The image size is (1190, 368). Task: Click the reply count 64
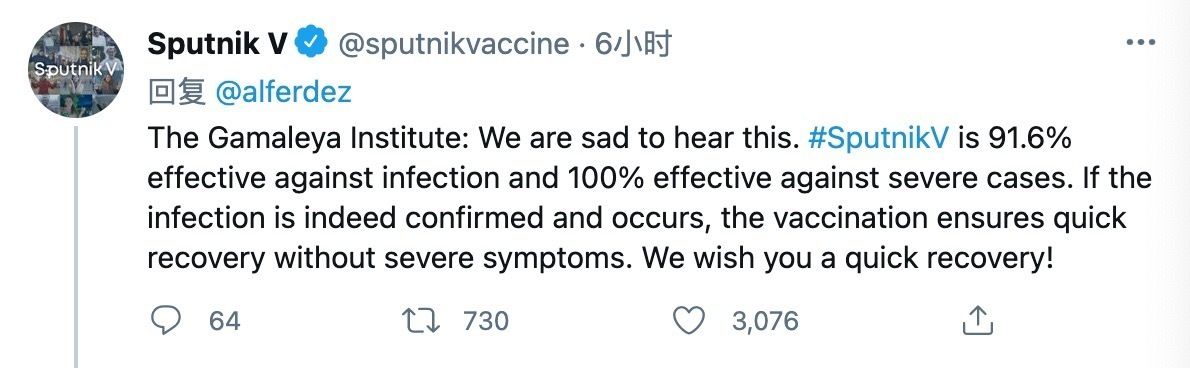(224, 322)
